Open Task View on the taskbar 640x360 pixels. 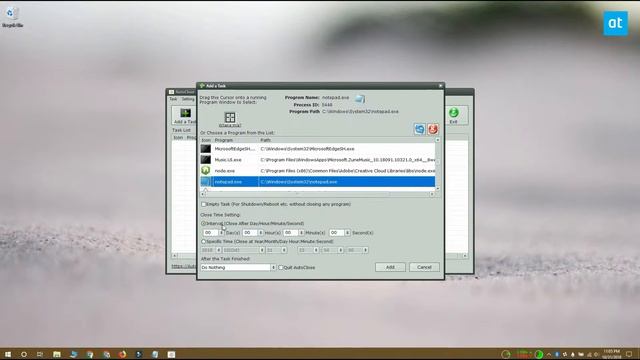[x=40, y=354]
